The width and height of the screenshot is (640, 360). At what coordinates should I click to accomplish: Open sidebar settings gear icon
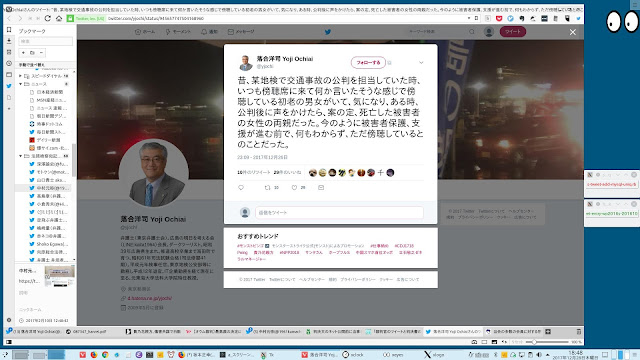point(9,320)
